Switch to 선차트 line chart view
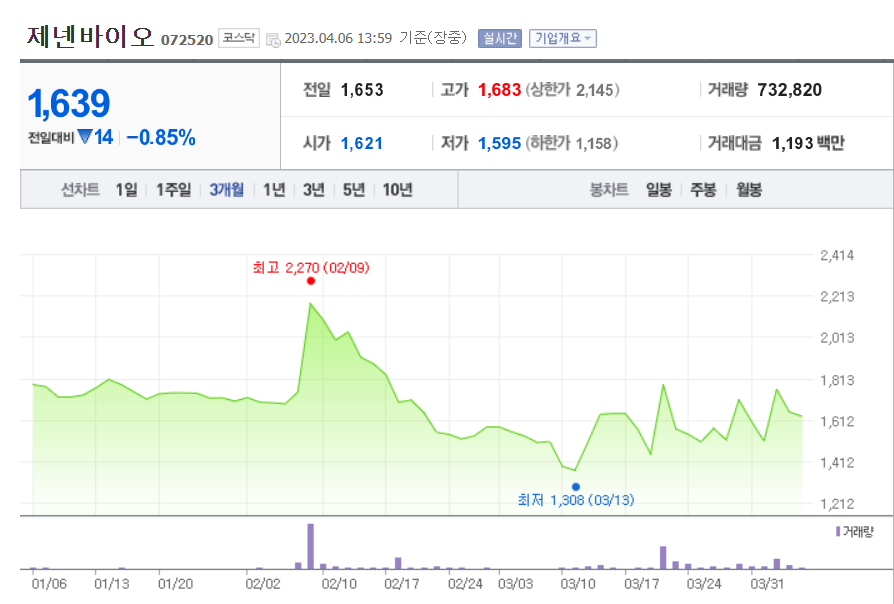The height and width of the screenshot is (604, 894). (x=80, y=189)
